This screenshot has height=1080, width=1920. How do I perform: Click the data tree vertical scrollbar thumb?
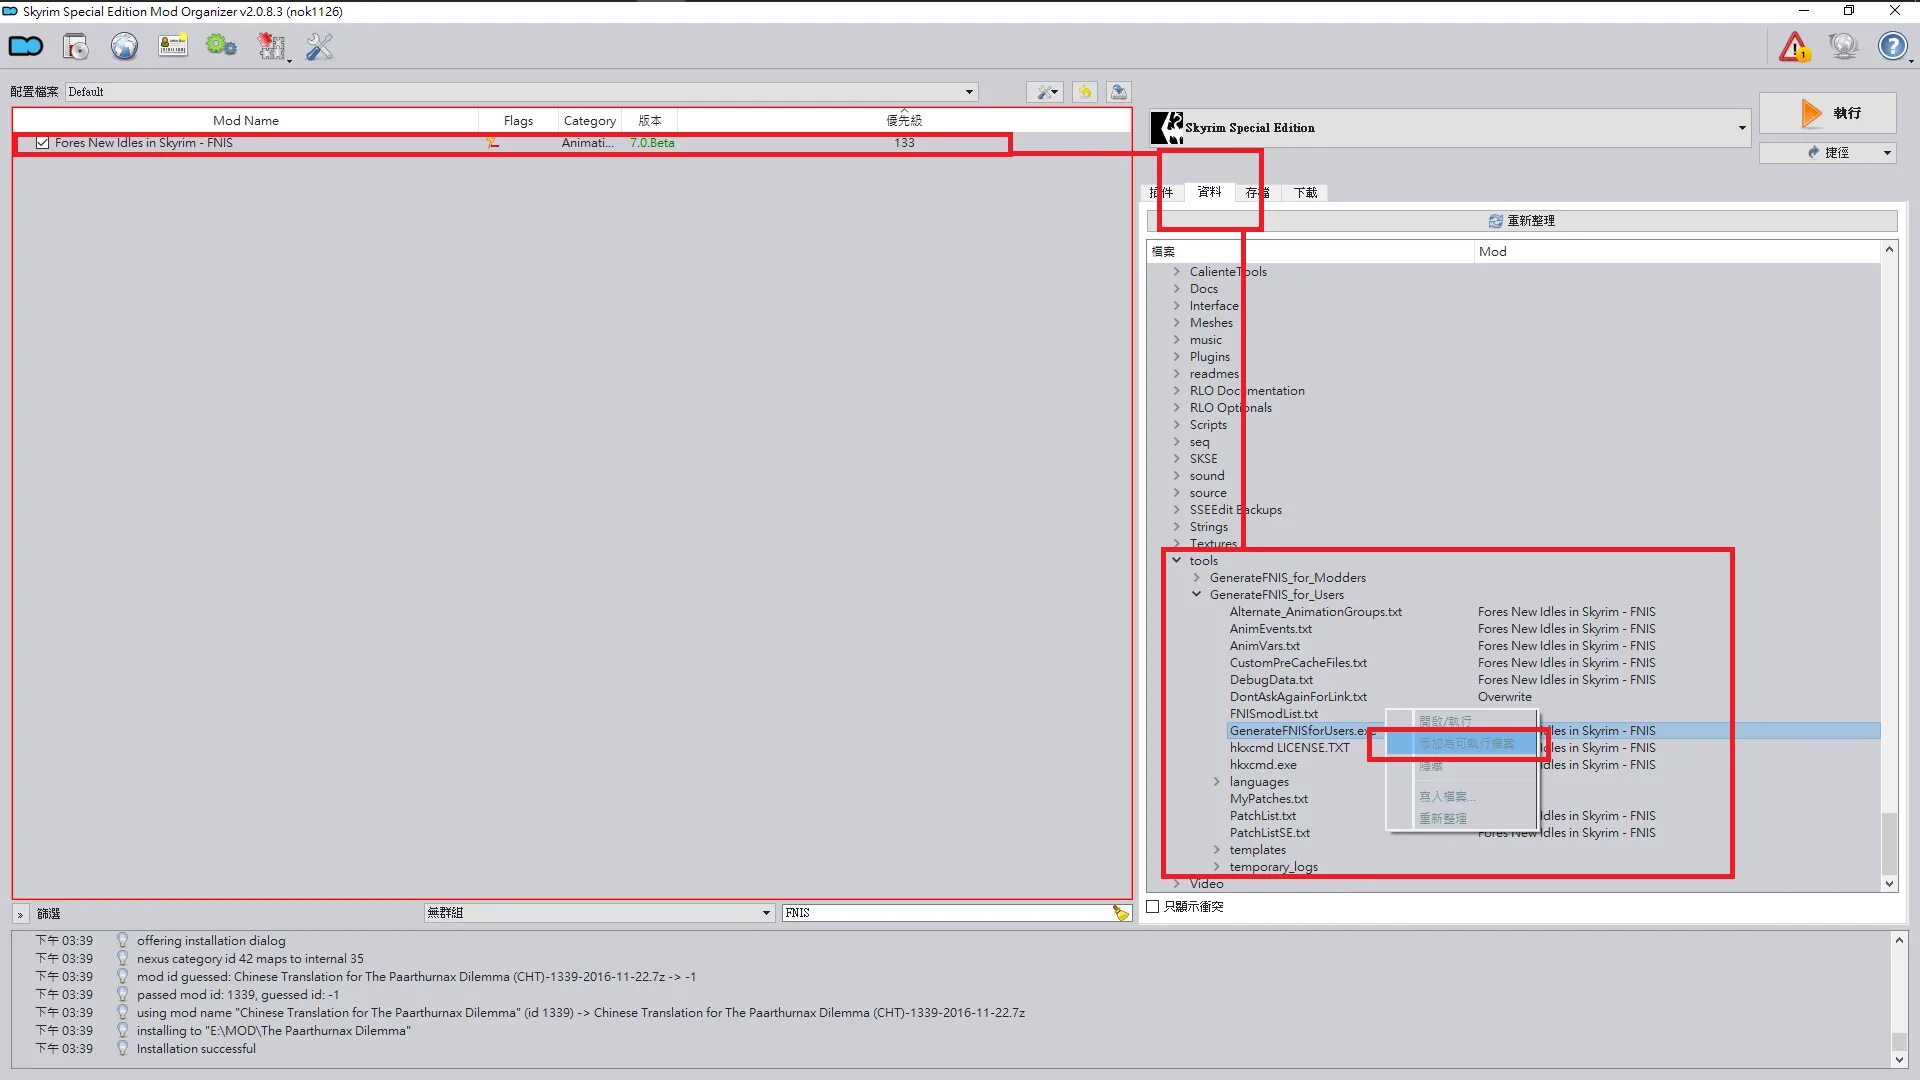1889,842
